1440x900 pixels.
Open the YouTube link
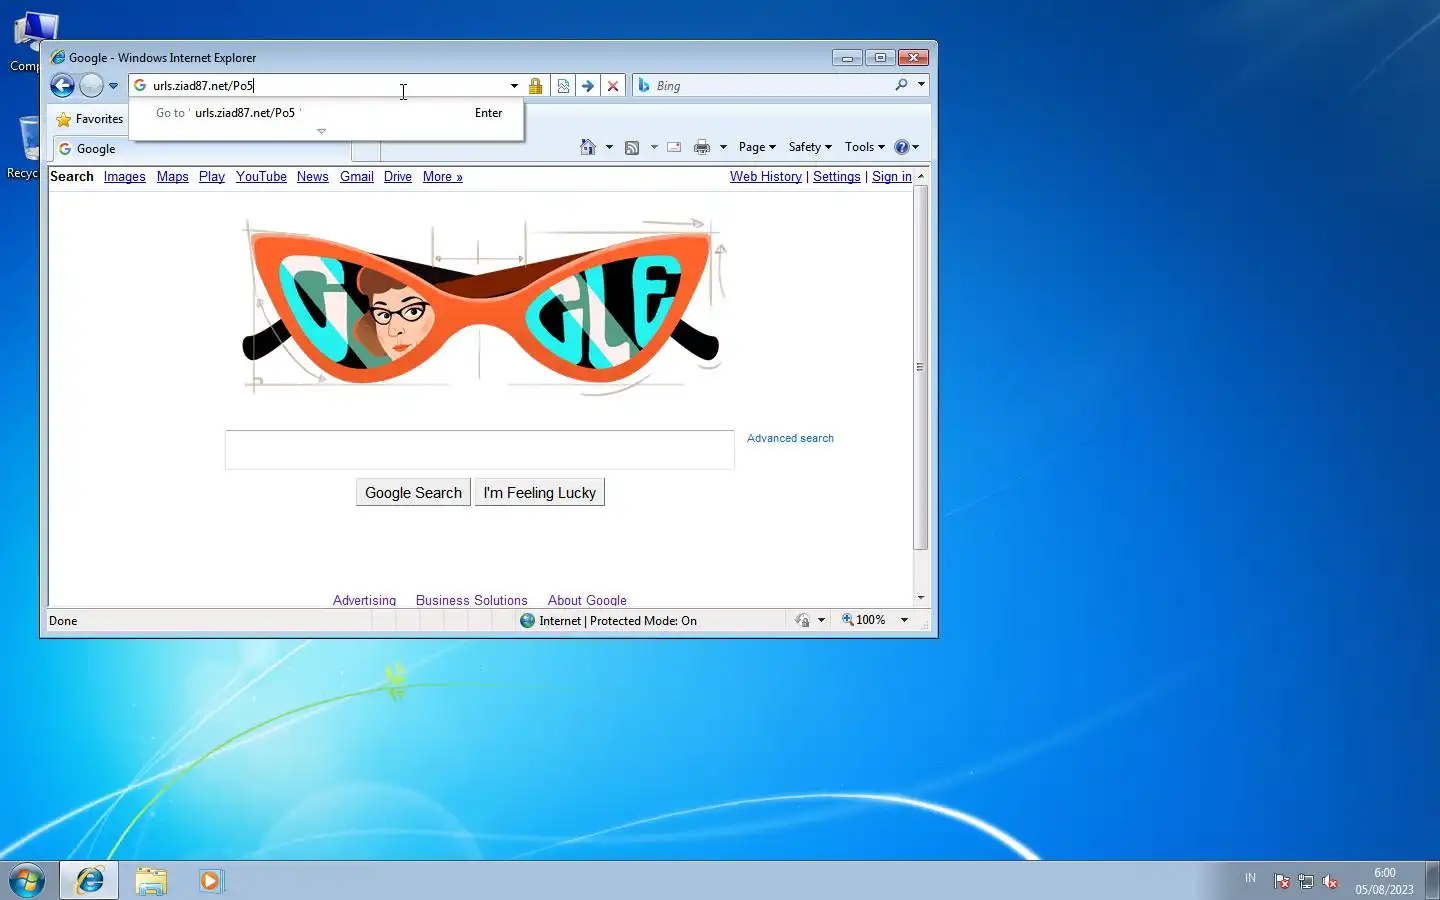tap(261, 177)
